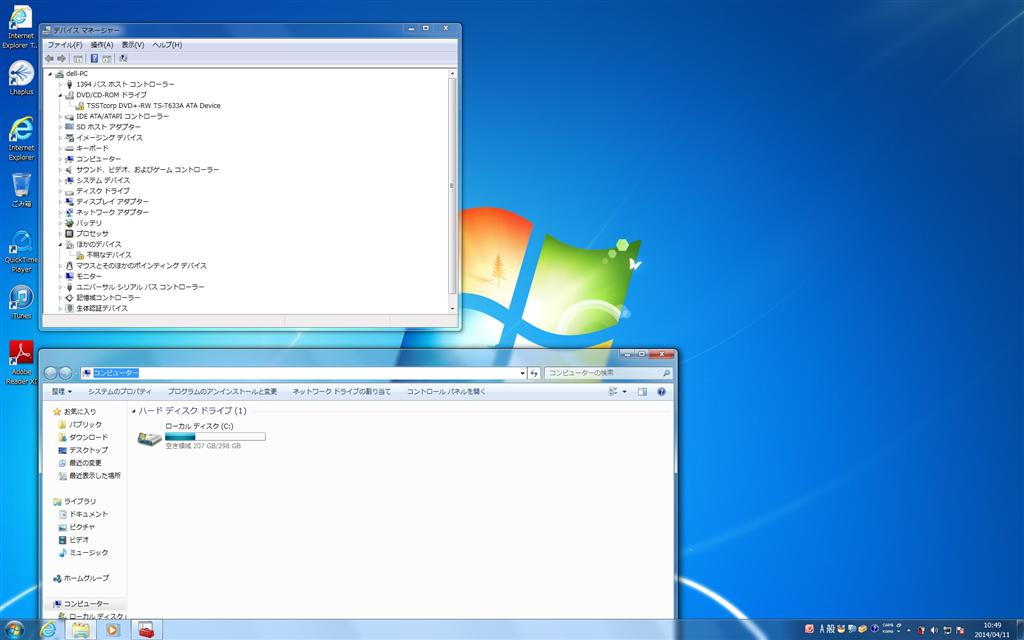Open the 表示(V) menu

pyautogui.click(x=133, y=45)
